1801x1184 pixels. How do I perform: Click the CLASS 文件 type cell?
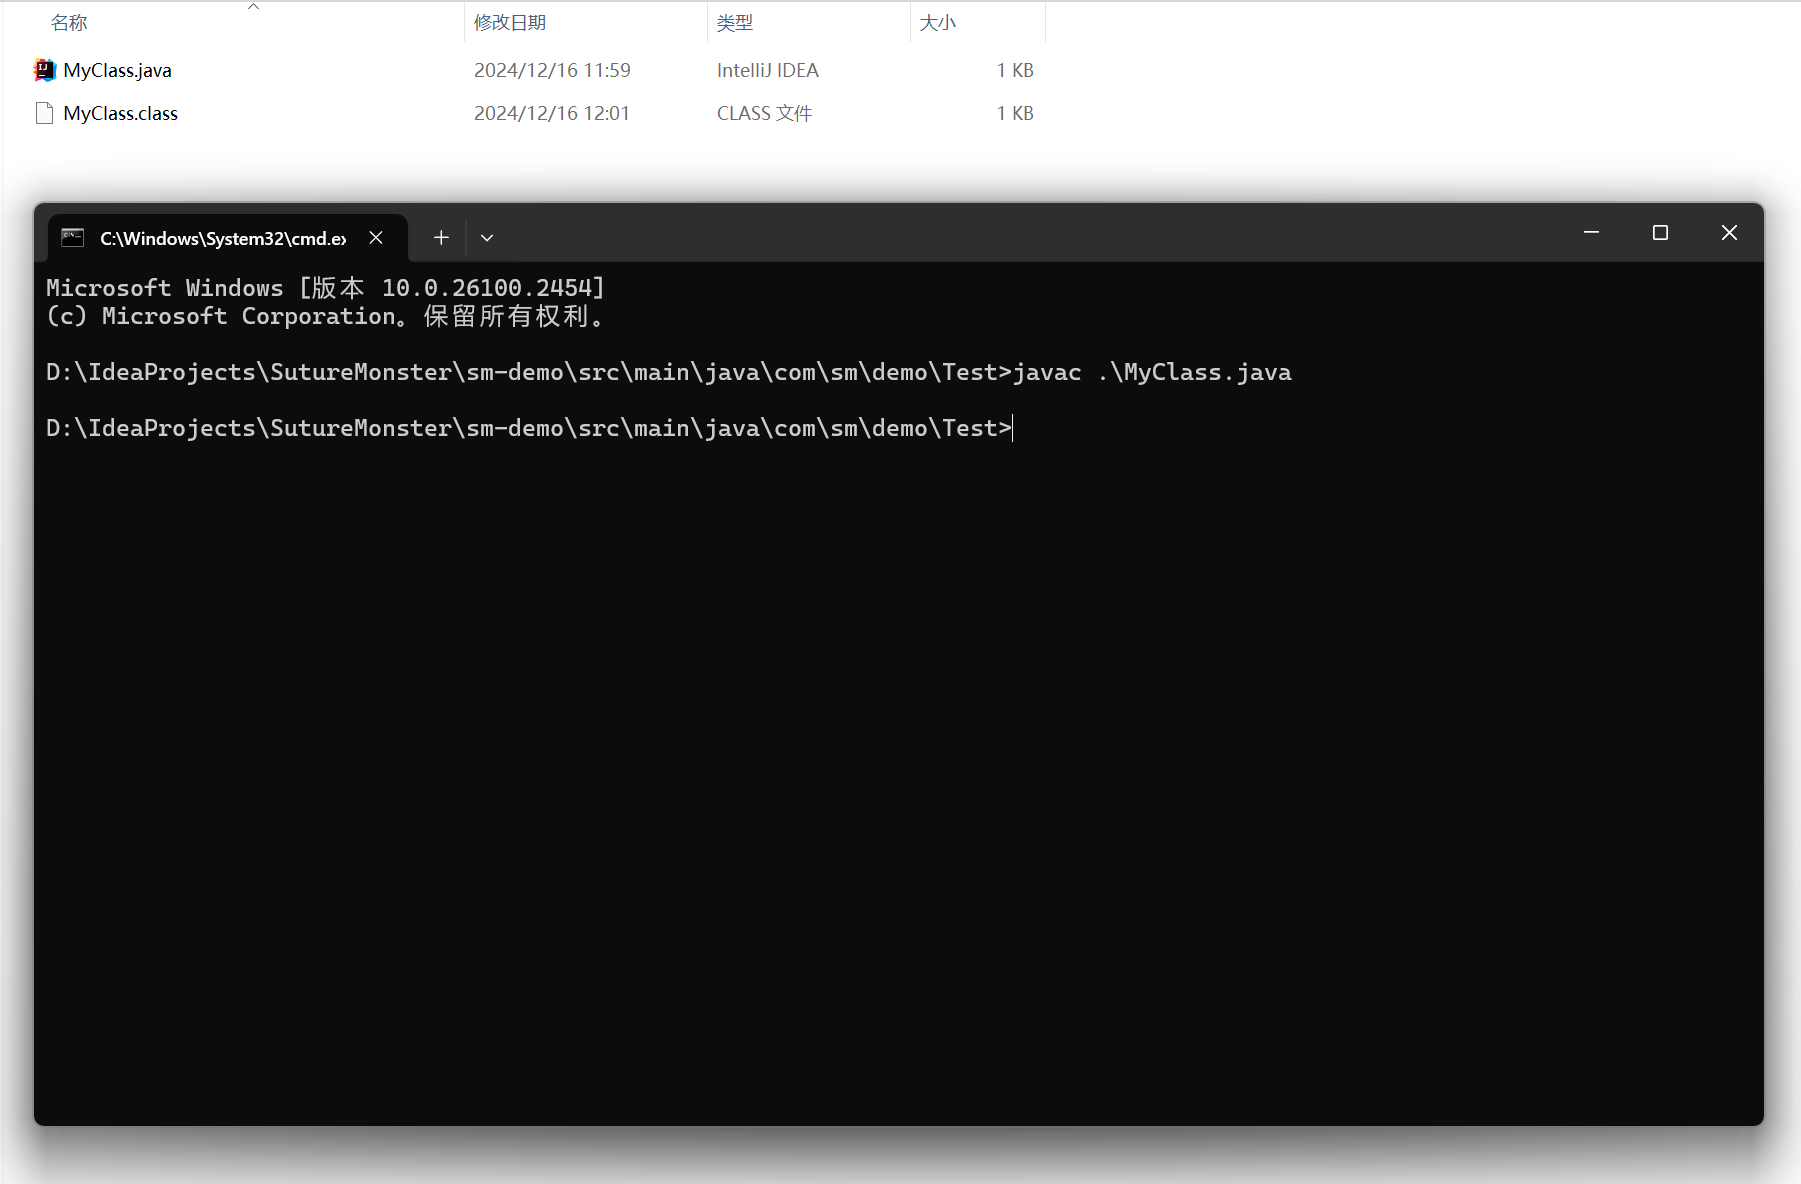764,113
